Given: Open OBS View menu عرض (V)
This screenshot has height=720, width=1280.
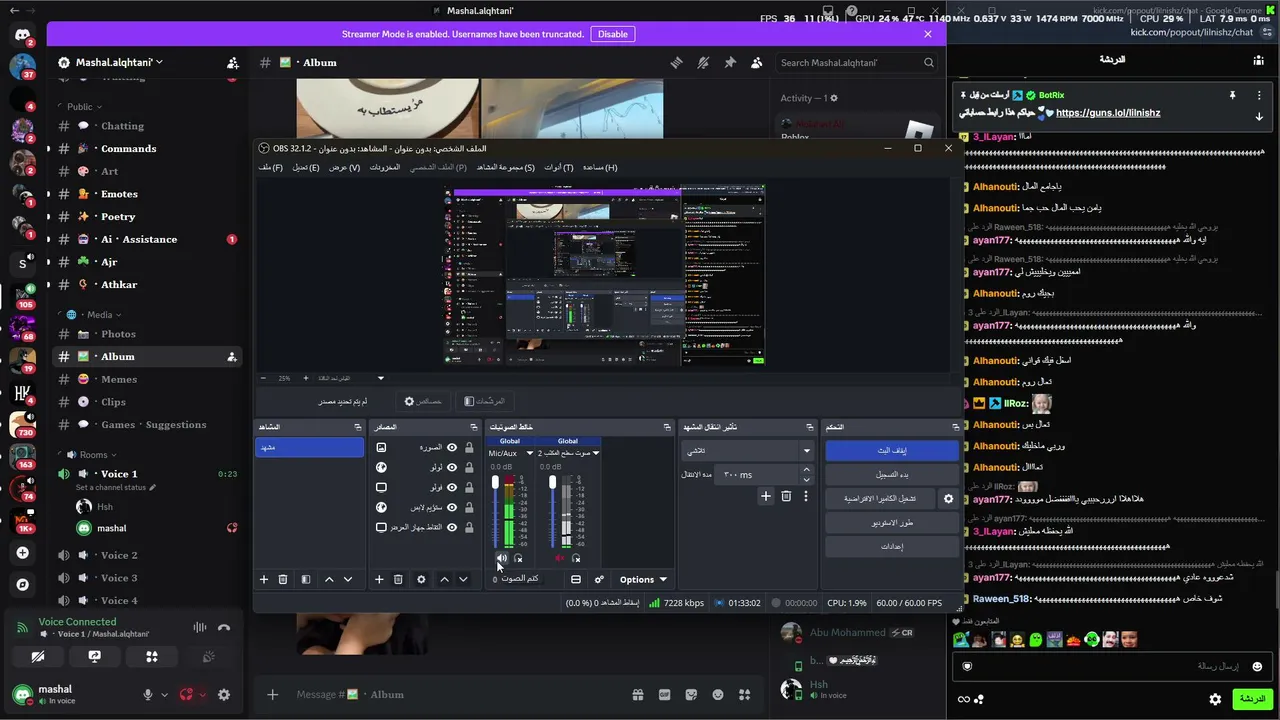Looking at the screenshot, I should coord(344,167).
